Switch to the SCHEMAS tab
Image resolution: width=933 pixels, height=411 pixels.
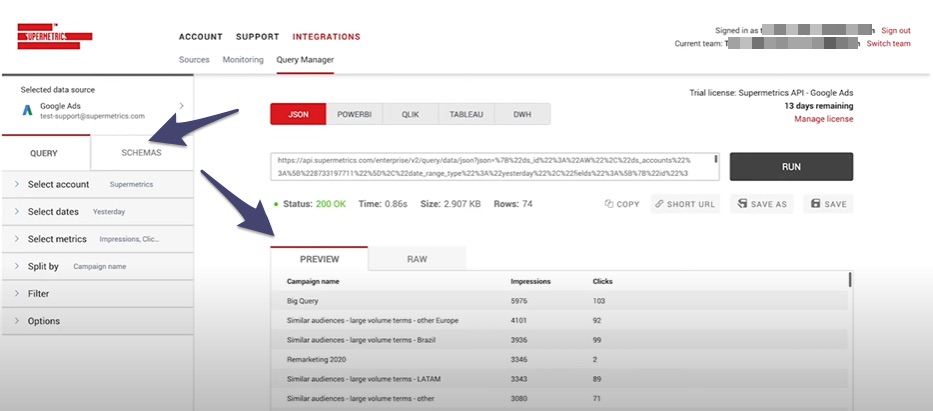pos(142,153)
